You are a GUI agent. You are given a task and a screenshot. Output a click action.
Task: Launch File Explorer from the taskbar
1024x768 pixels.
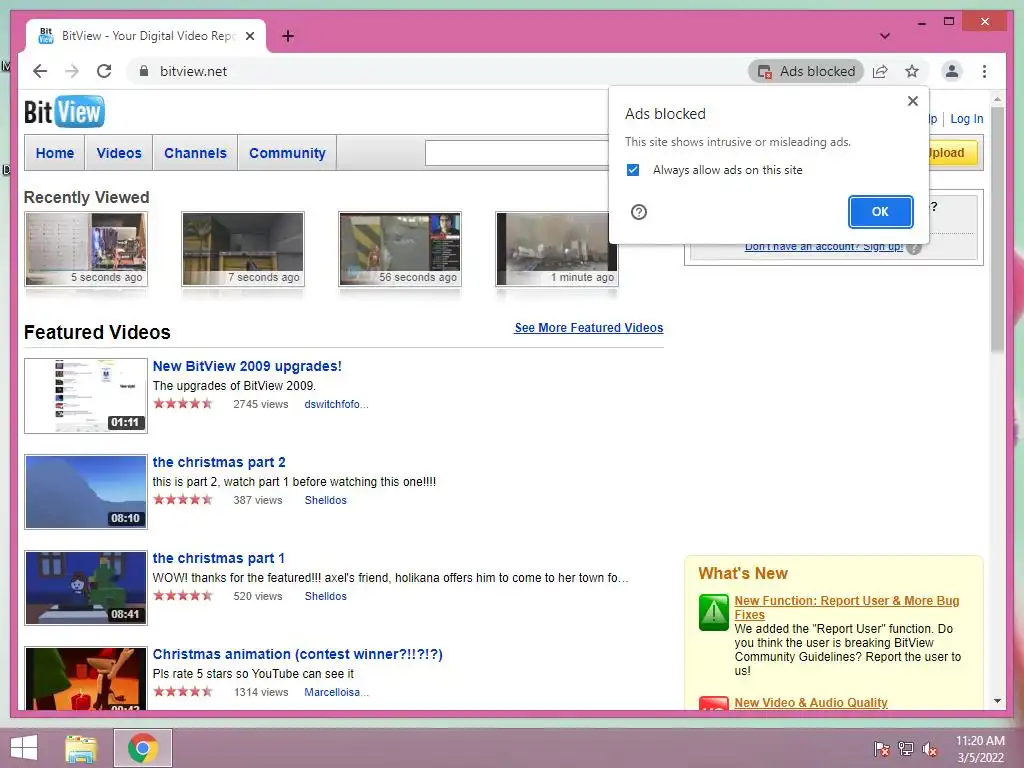(81, 748)
